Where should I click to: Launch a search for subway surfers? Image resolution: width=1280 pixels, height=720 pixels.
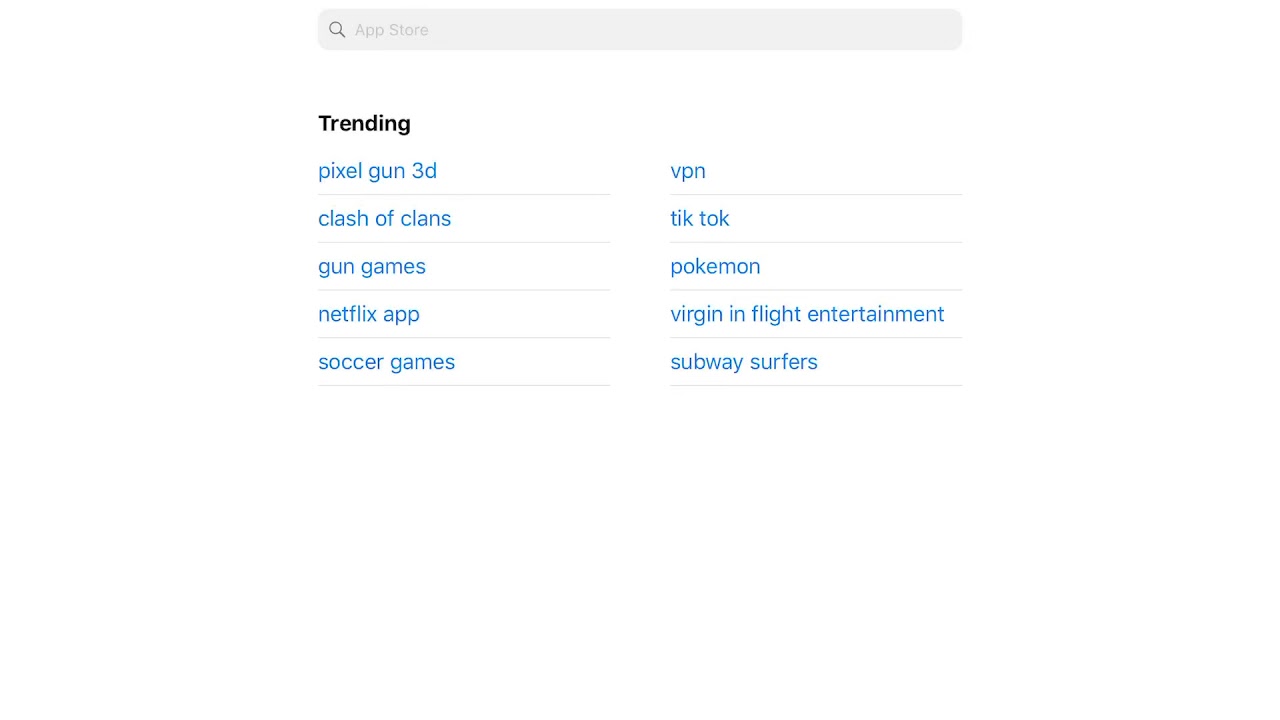(743, 362)
